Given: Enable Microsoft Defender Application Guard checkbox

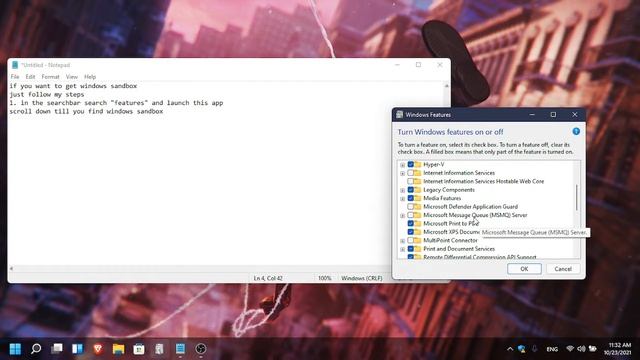Looking at the screenshot, I should 411,207.
